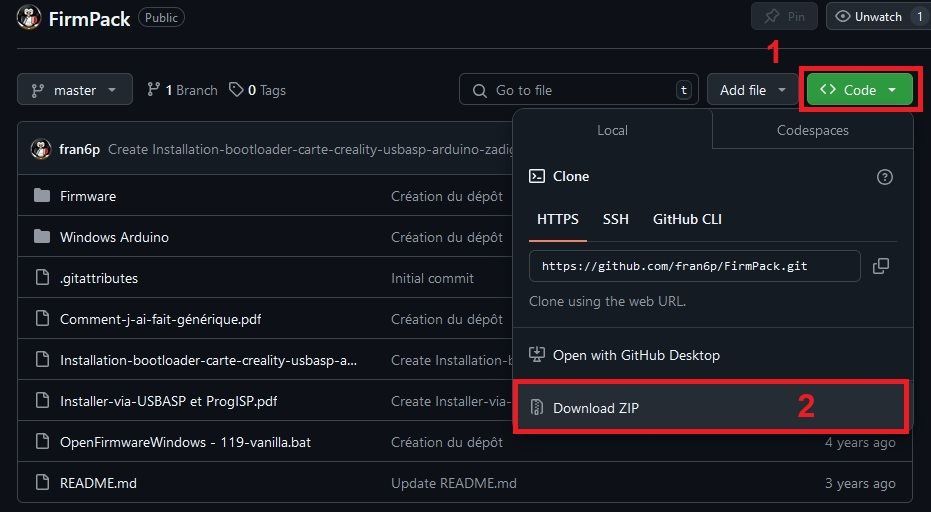Click the README.md file icon

pyautogui.click(x=42, y=482)
